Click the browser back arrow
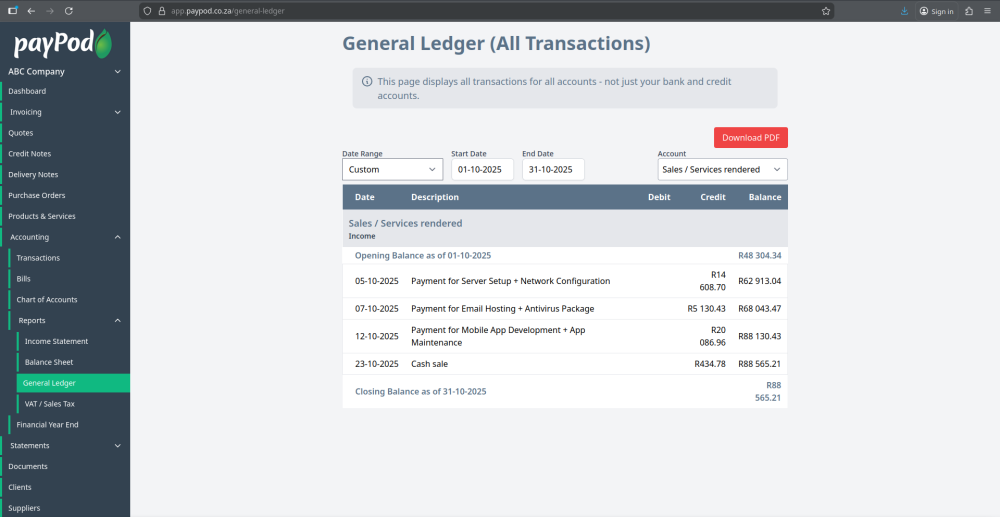 [31, 11]
